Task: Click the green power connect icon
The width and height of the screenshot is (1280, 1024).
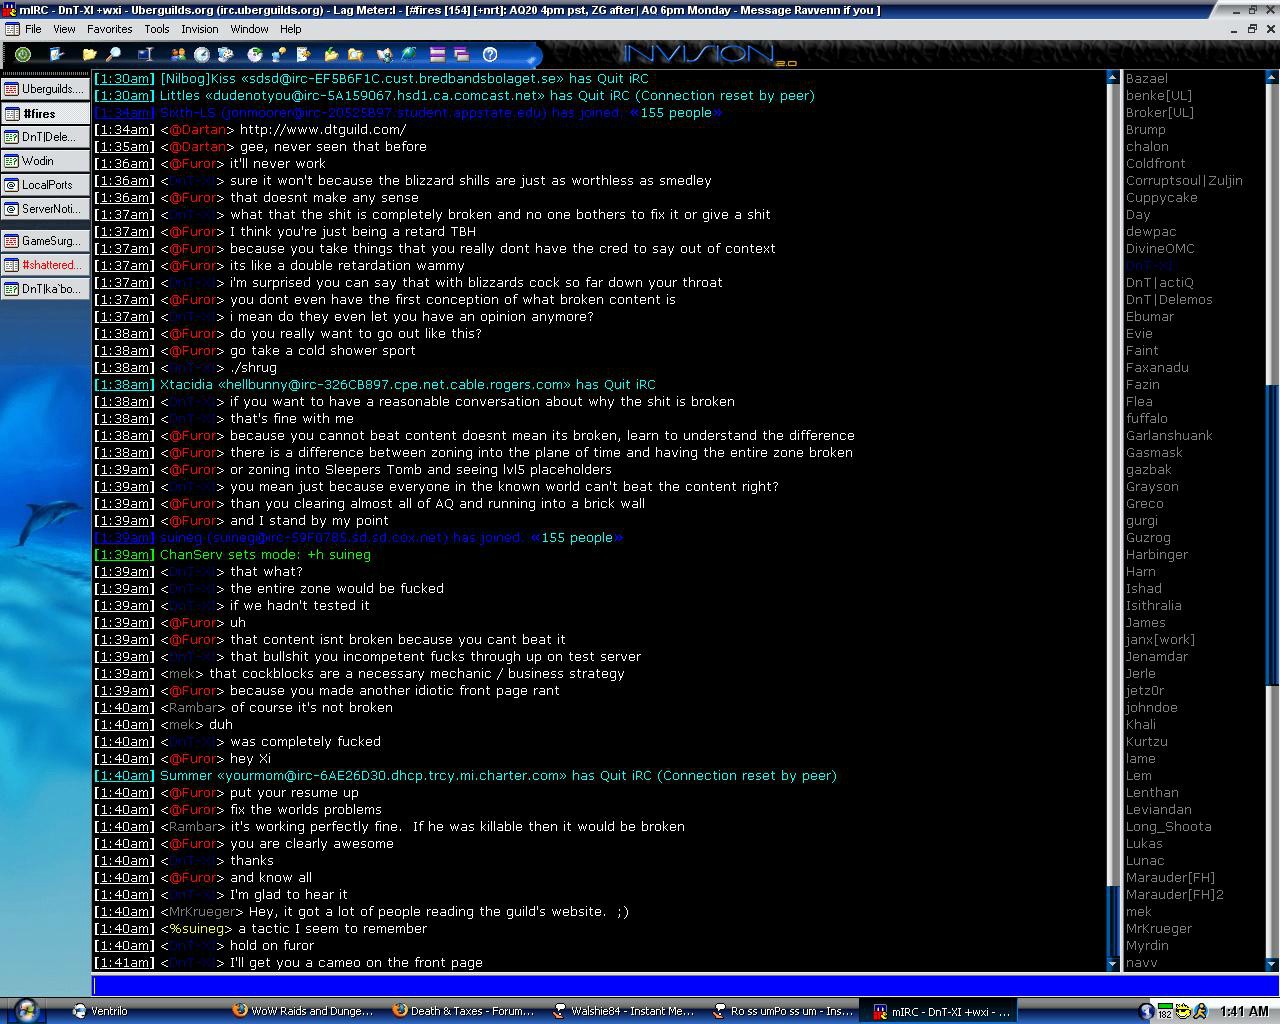Action: coord(23,54)
